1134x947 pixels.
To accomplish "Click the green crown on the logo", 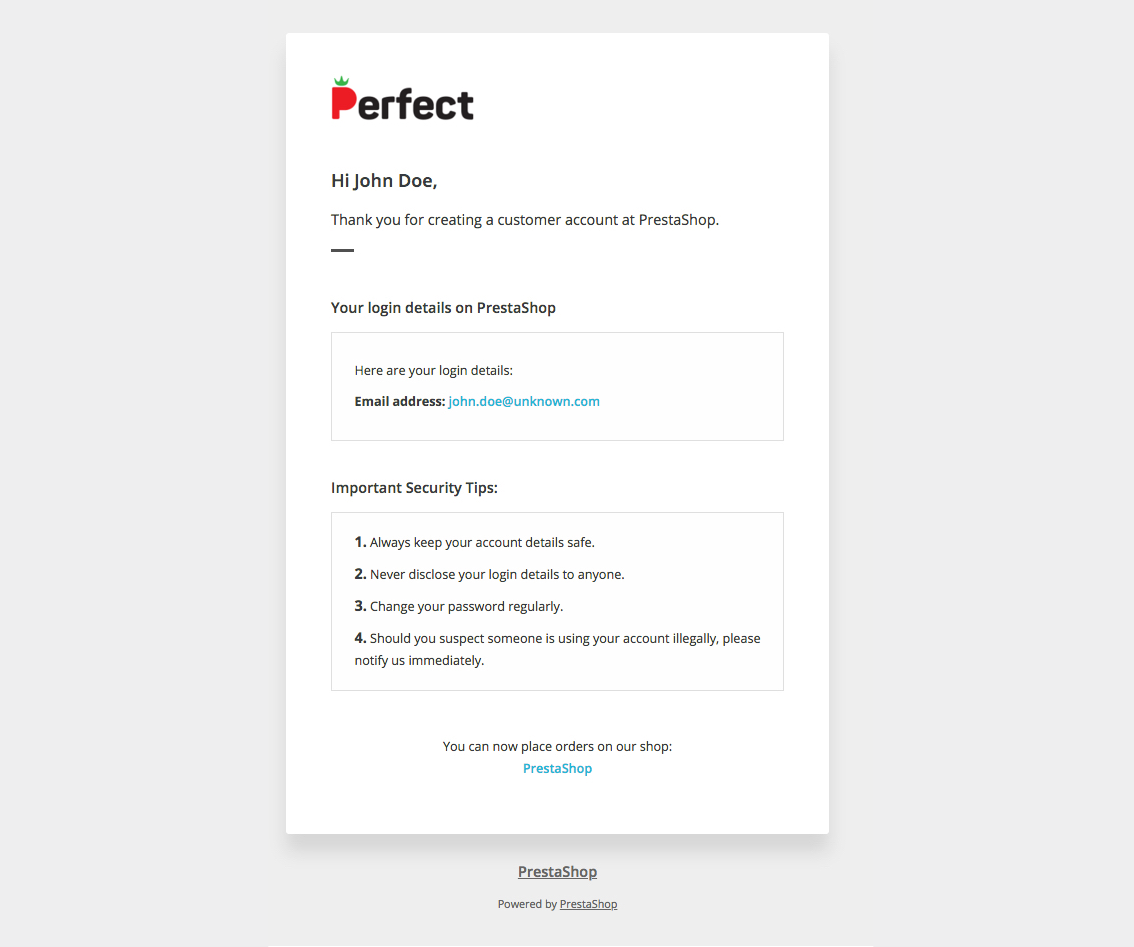I will (x=342, y=81).
